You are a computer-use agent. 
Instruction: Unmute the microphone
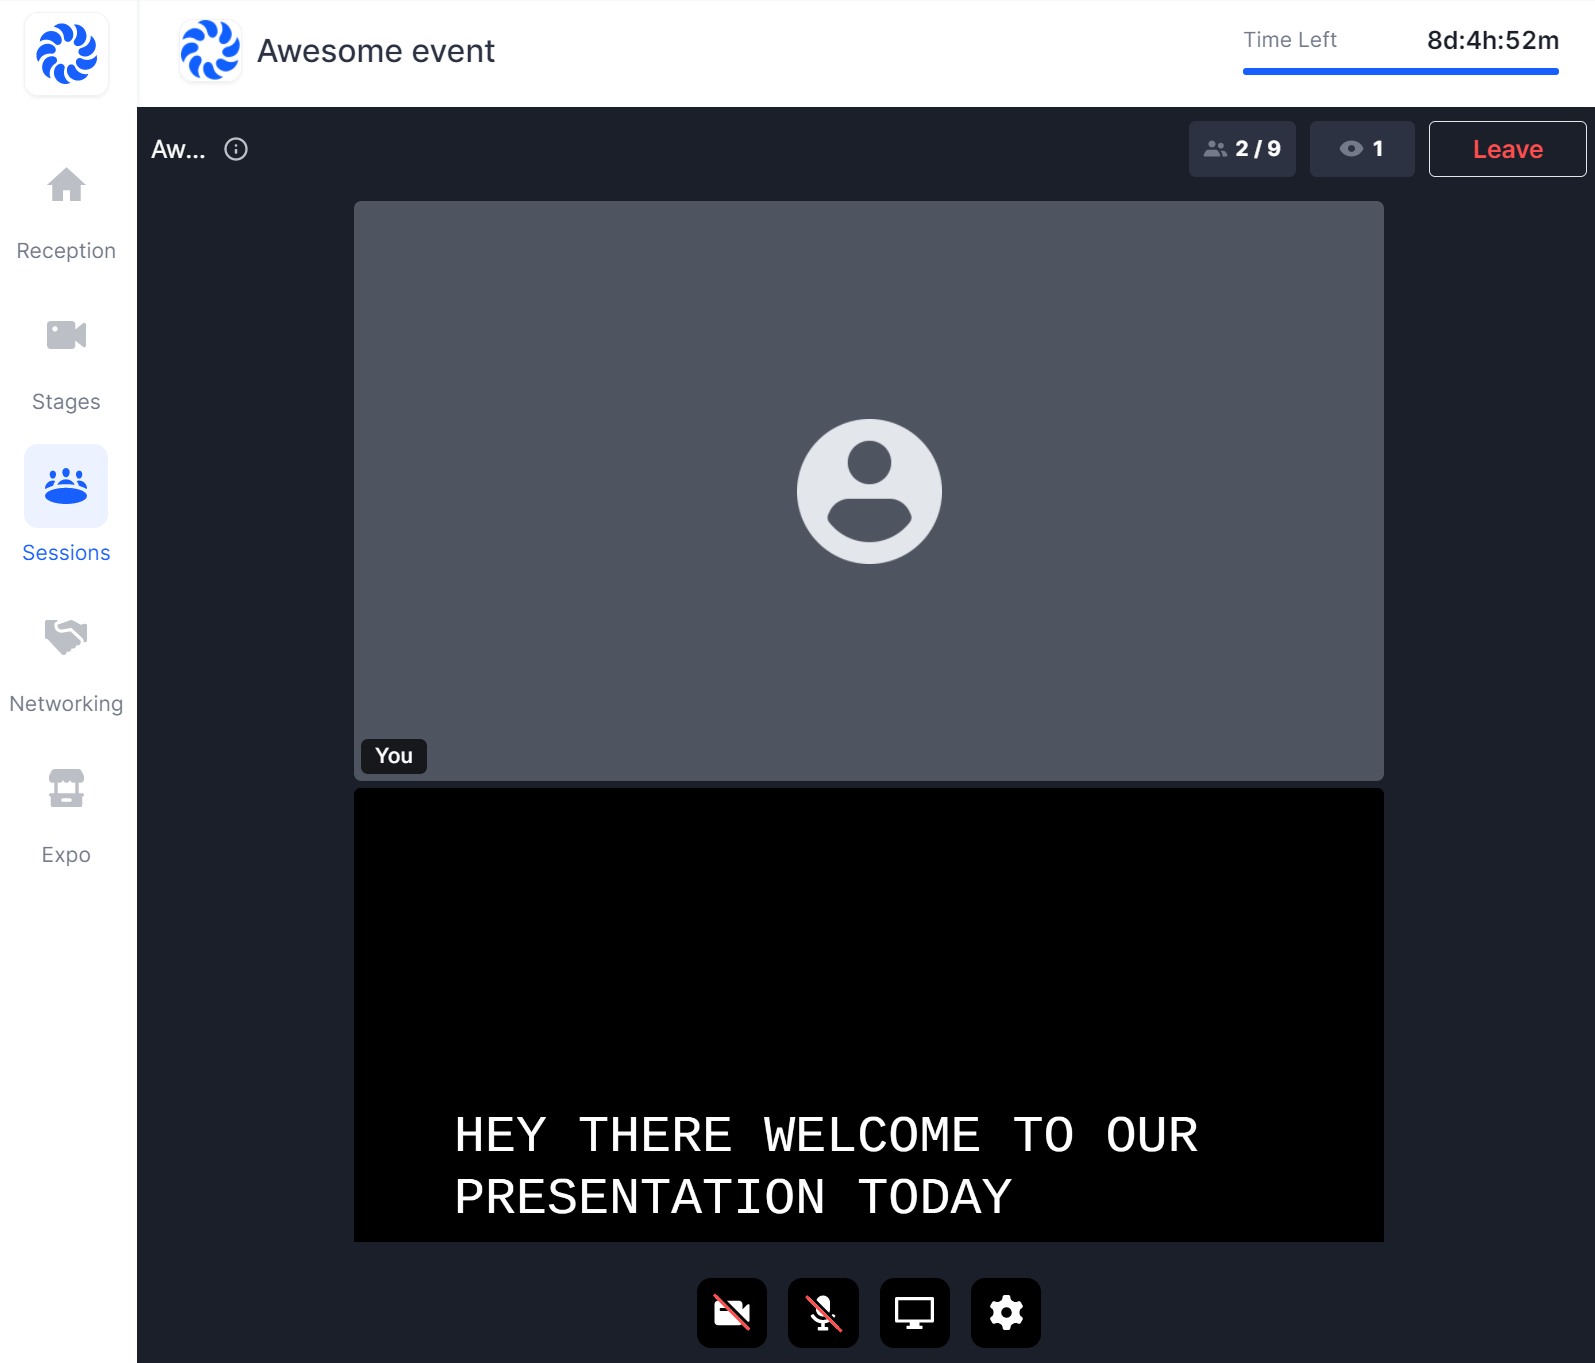(823, 1313)
